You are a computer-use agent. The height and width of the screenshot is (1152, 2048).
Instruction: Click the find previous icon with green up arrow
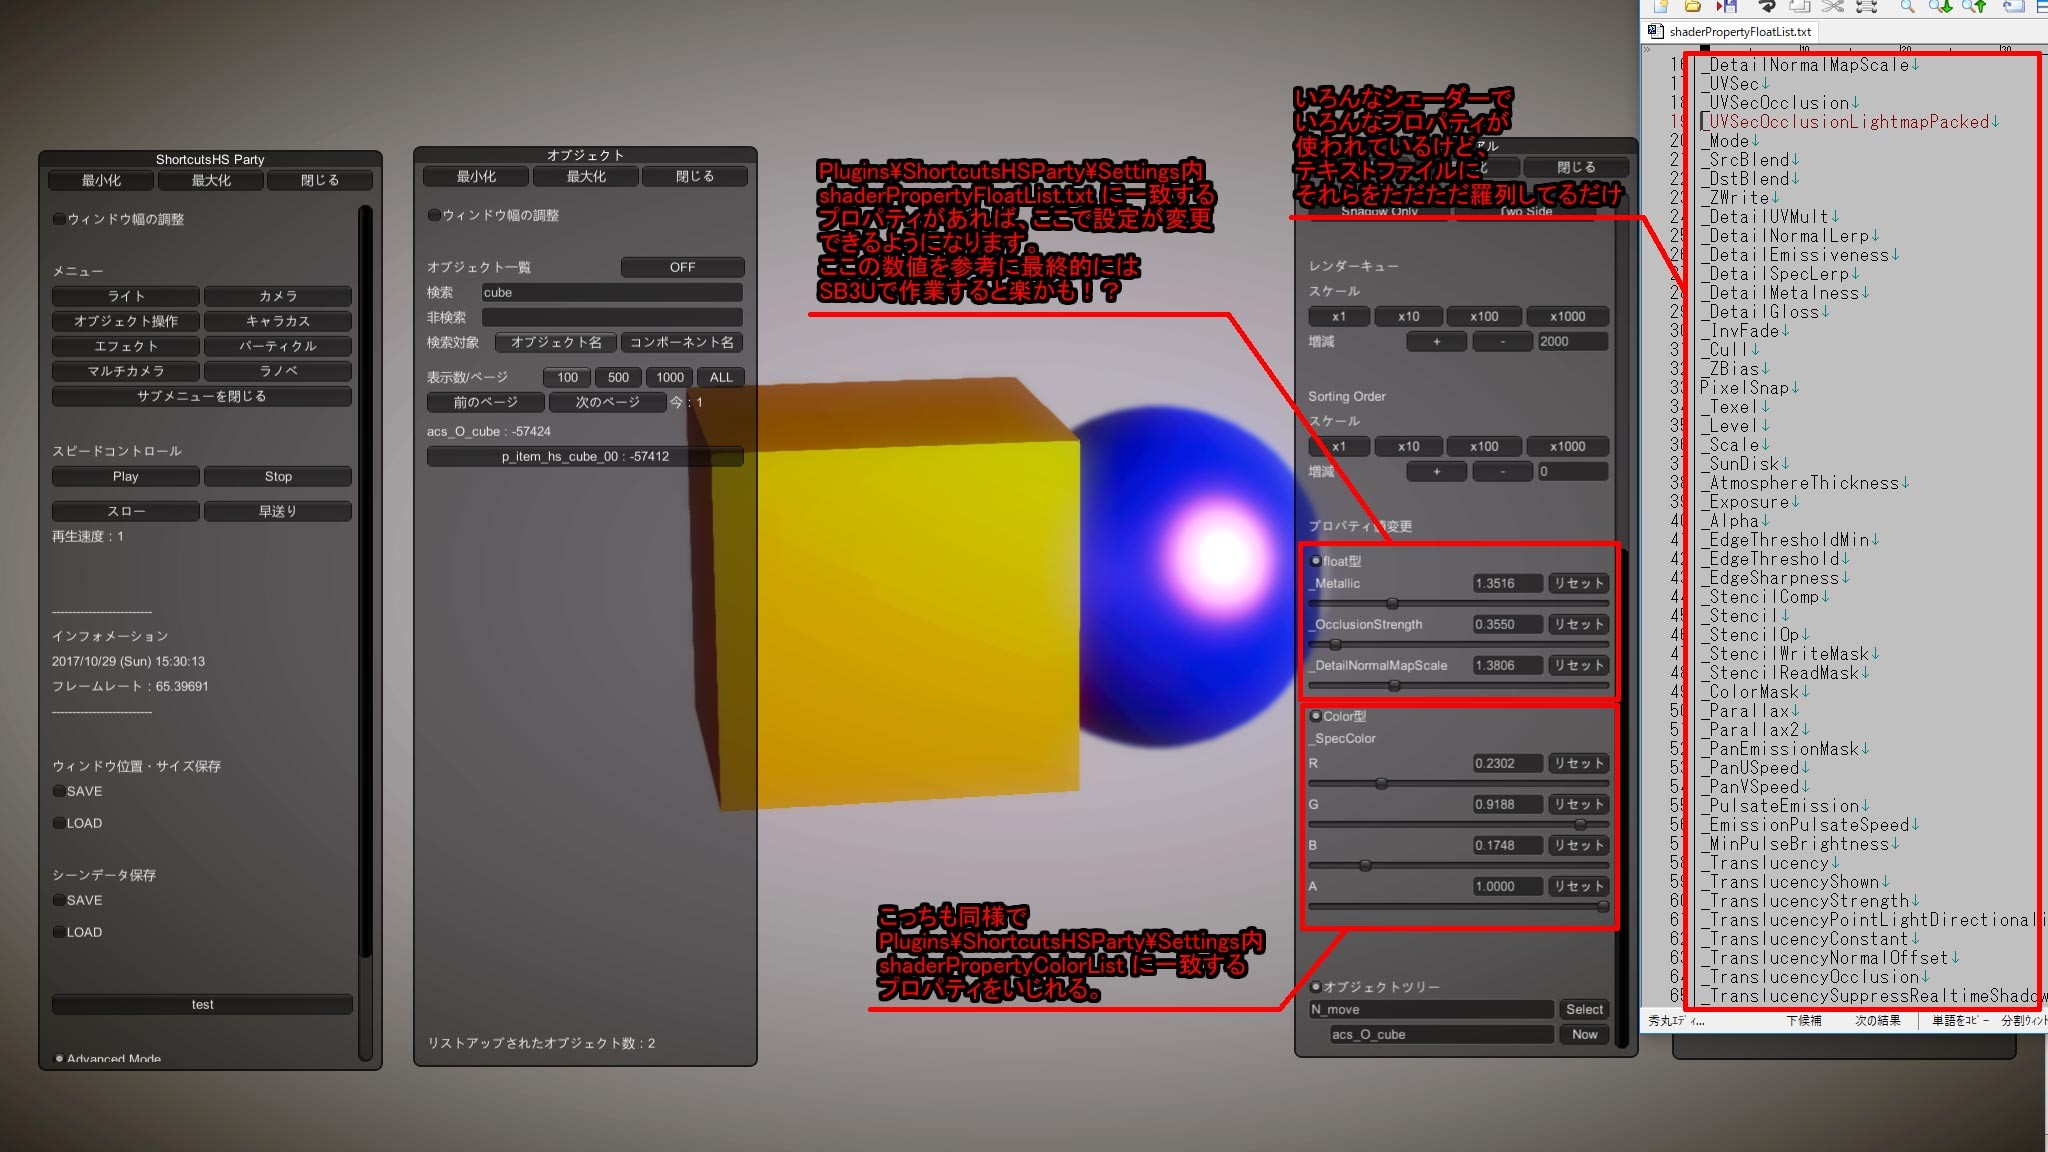click(x=1974, y=6)
